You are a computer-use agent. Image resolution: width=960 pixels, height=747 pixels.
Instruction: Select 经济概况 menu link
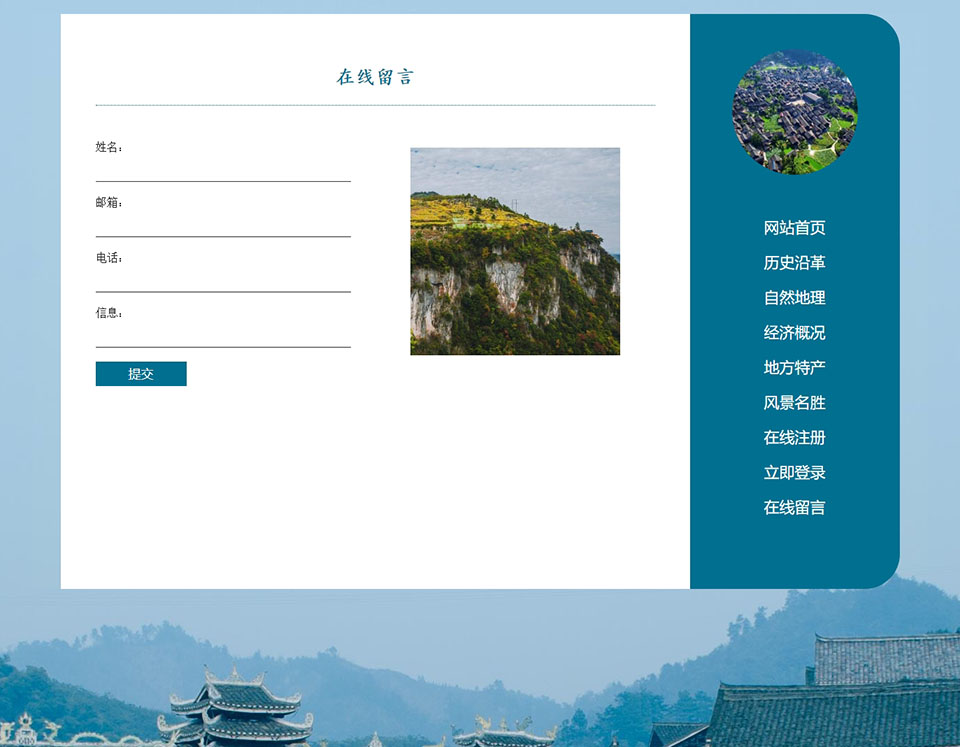coord(794,332)
